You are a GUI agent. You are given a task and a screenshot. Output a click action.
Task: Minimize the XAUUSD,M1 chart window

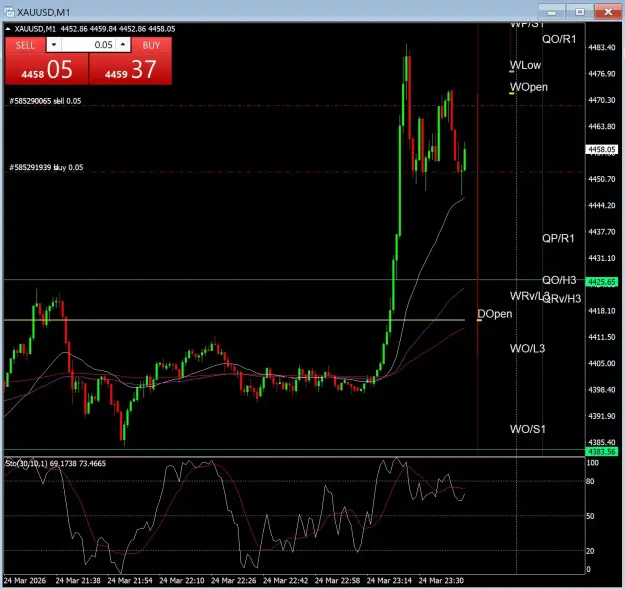(551, 12)
